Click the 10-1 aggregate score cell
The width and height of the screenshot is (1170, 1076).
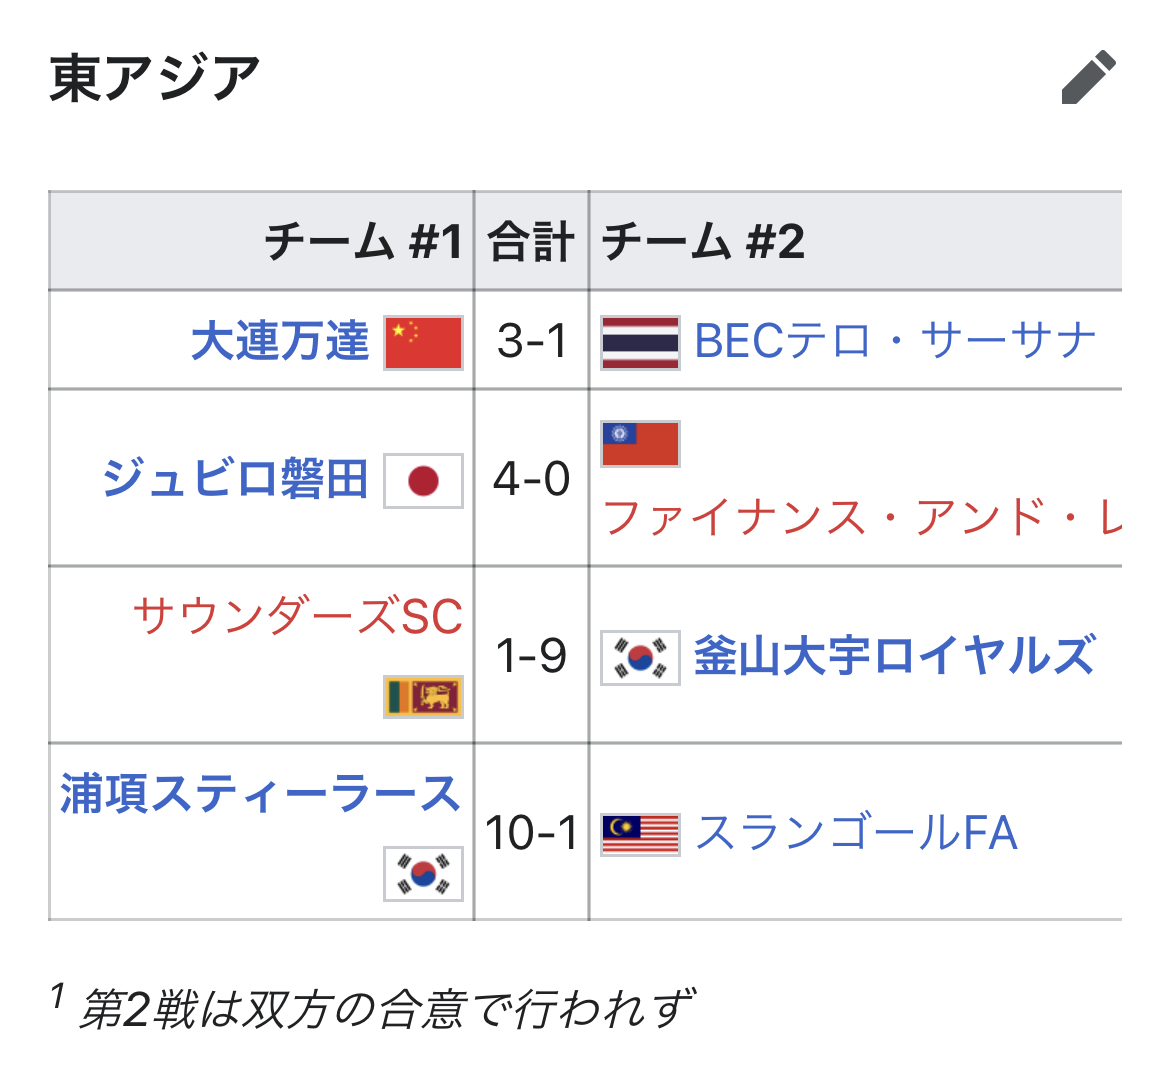tap(531, 833)
